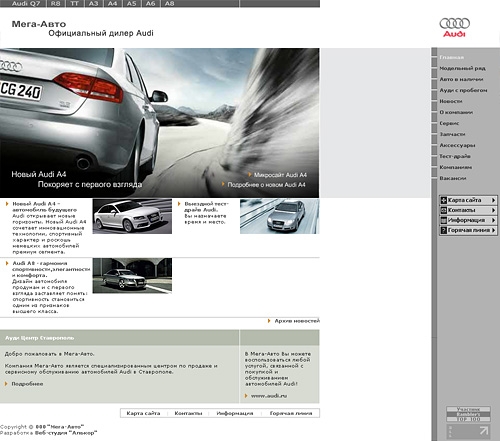This screenshot has height=441, width=500.
Task: Click Подробнее under the welcome text
Action: point(27,384)
